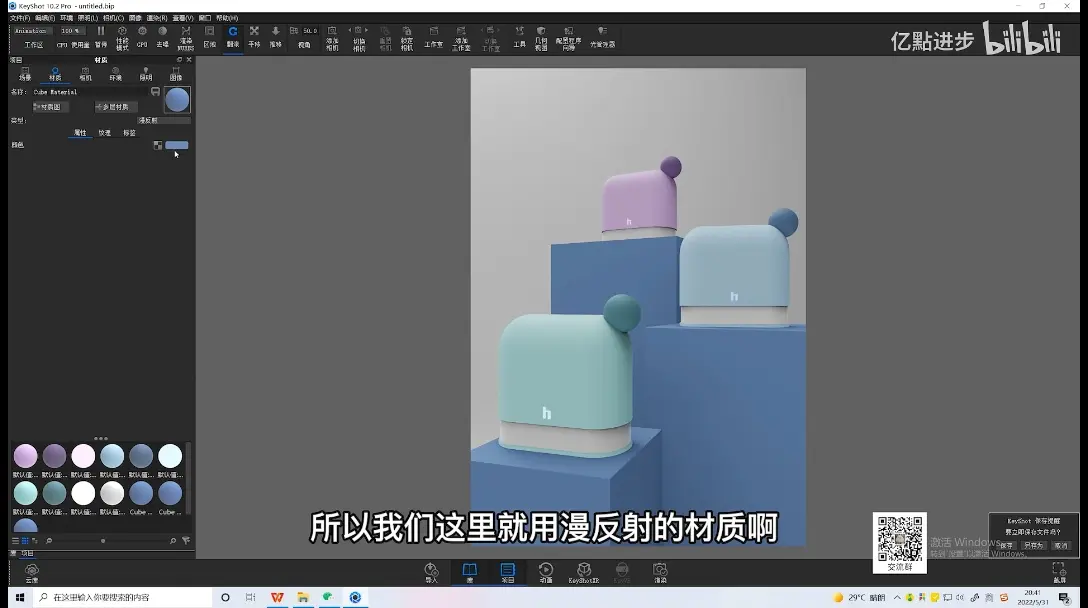The image size is (1088, 608).
Task: Open the Animation icon in the bottom bar
Action: point(546,573)
